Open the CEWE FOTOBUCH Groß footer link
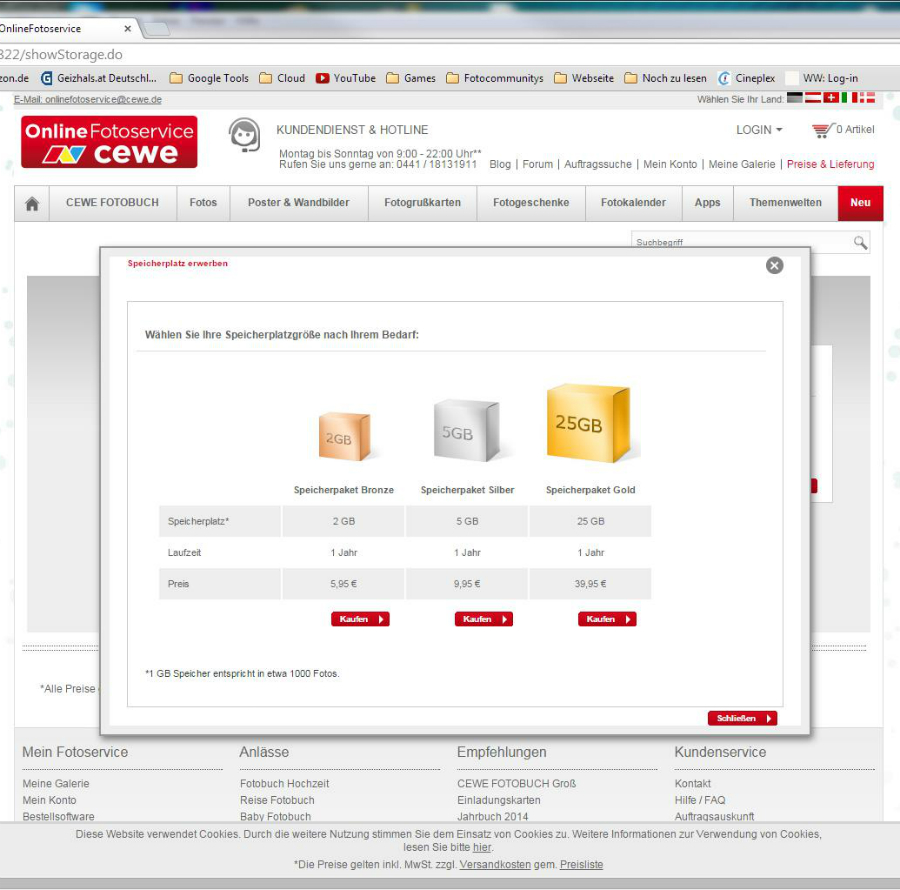This screenshot has width=900, height=890. [x=517, y=784]
